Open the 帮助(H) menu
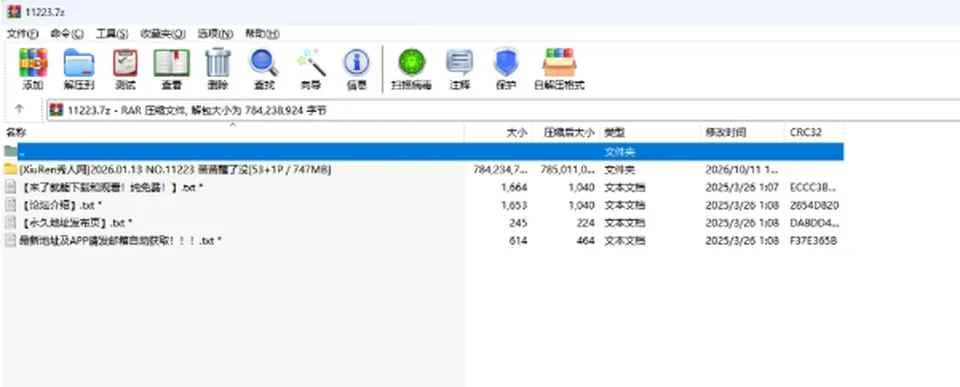960x387 pixels. (x=262, y=34)
